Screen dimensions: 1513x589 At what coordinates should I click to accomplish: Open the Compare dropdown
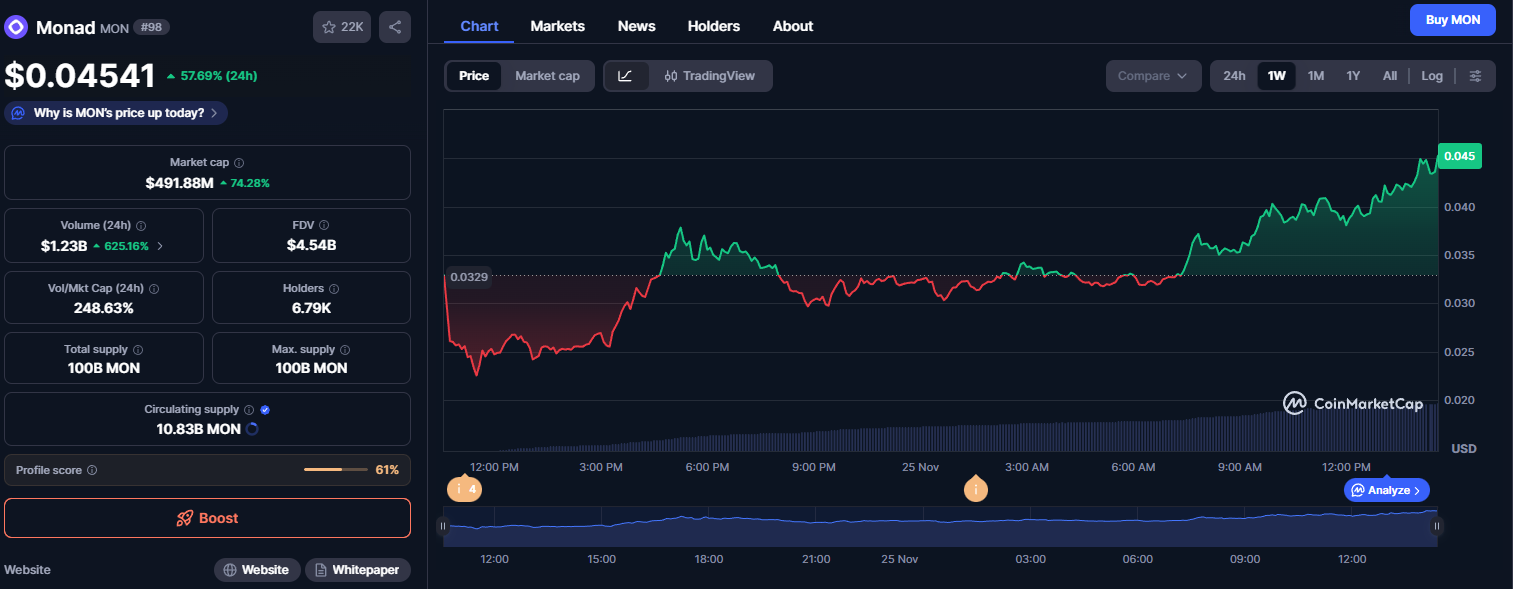tap(1153, 76)
